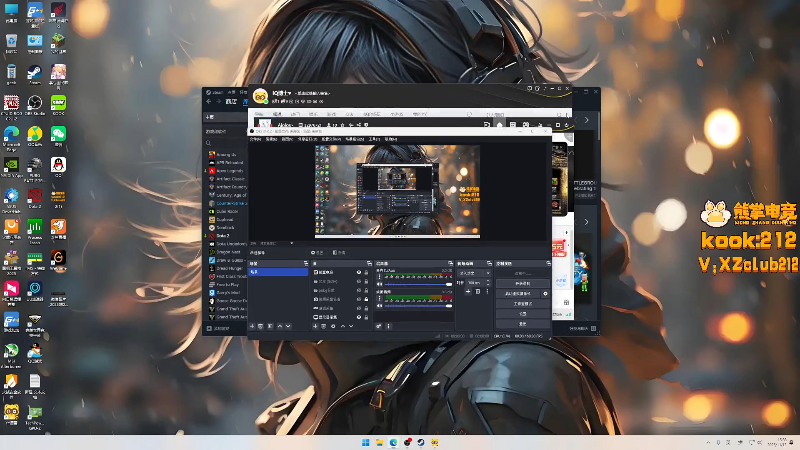The height and width of the screenshot is (450, 800).
Task: Click Start Virtual Camera in Controls
Action: click(518, 293)
